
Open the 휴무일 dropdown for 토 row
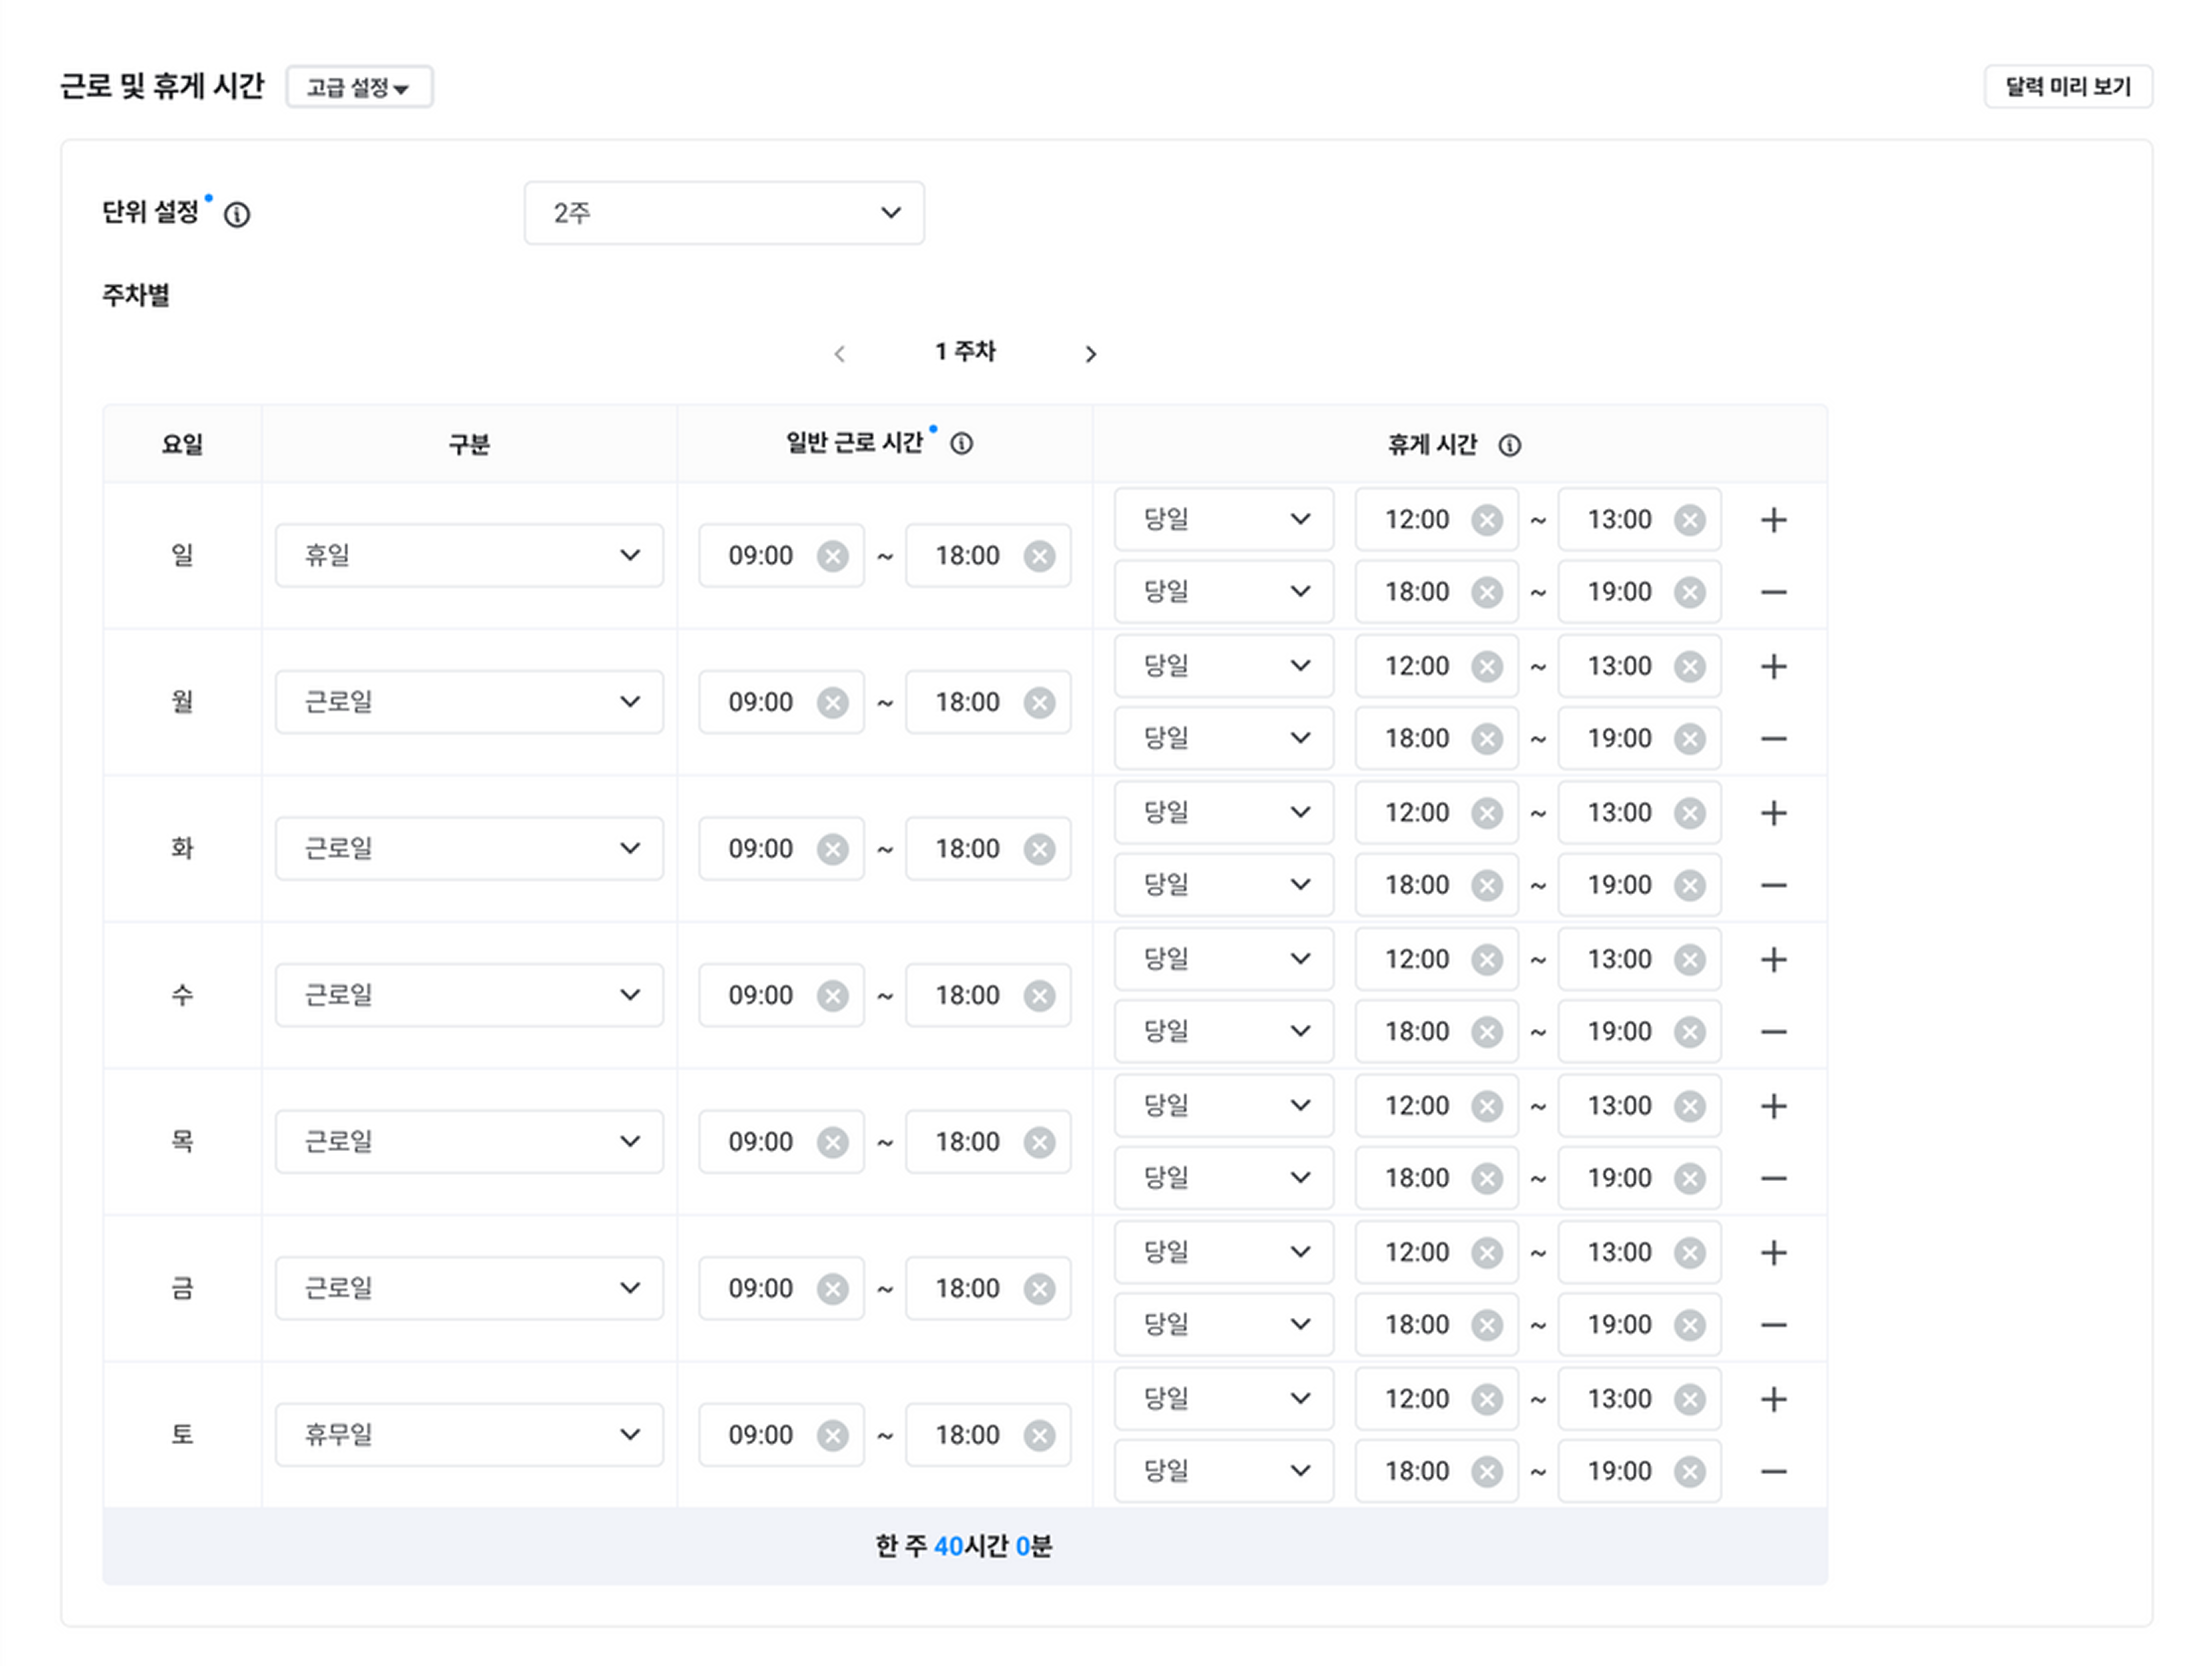pyautogui.click(x=469, y=1434)
